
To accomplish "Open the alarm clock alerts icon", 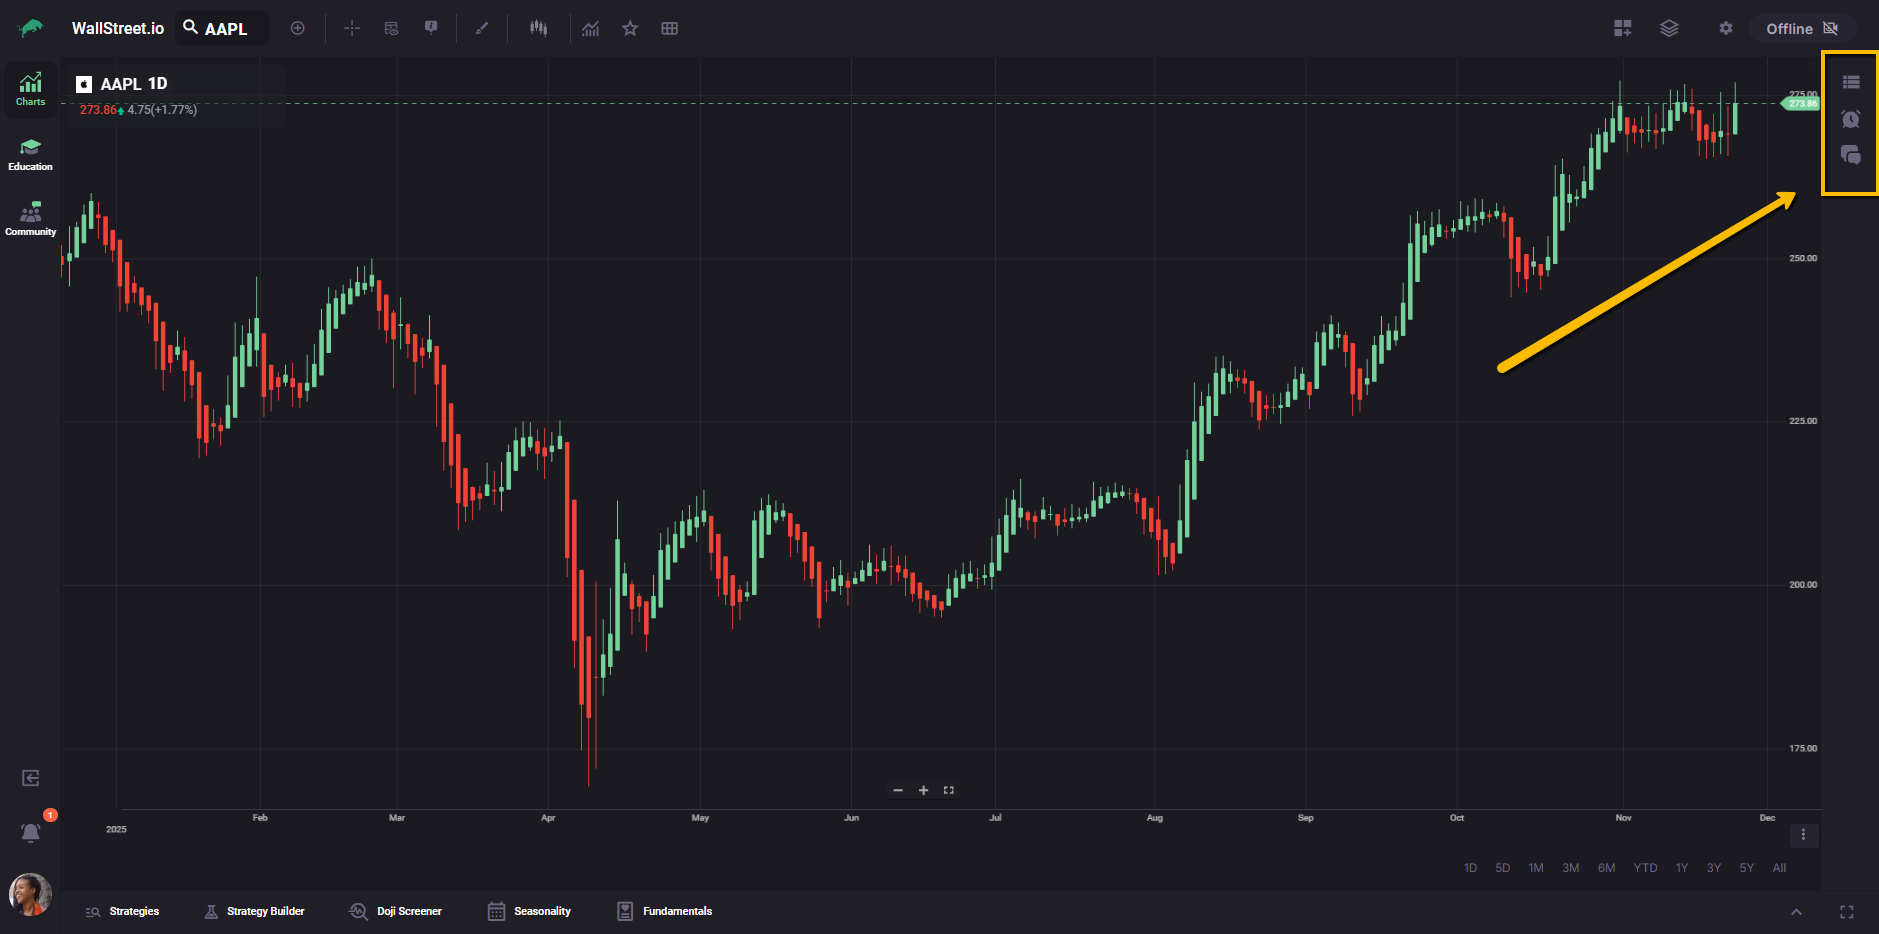I will coord(1851,119).
